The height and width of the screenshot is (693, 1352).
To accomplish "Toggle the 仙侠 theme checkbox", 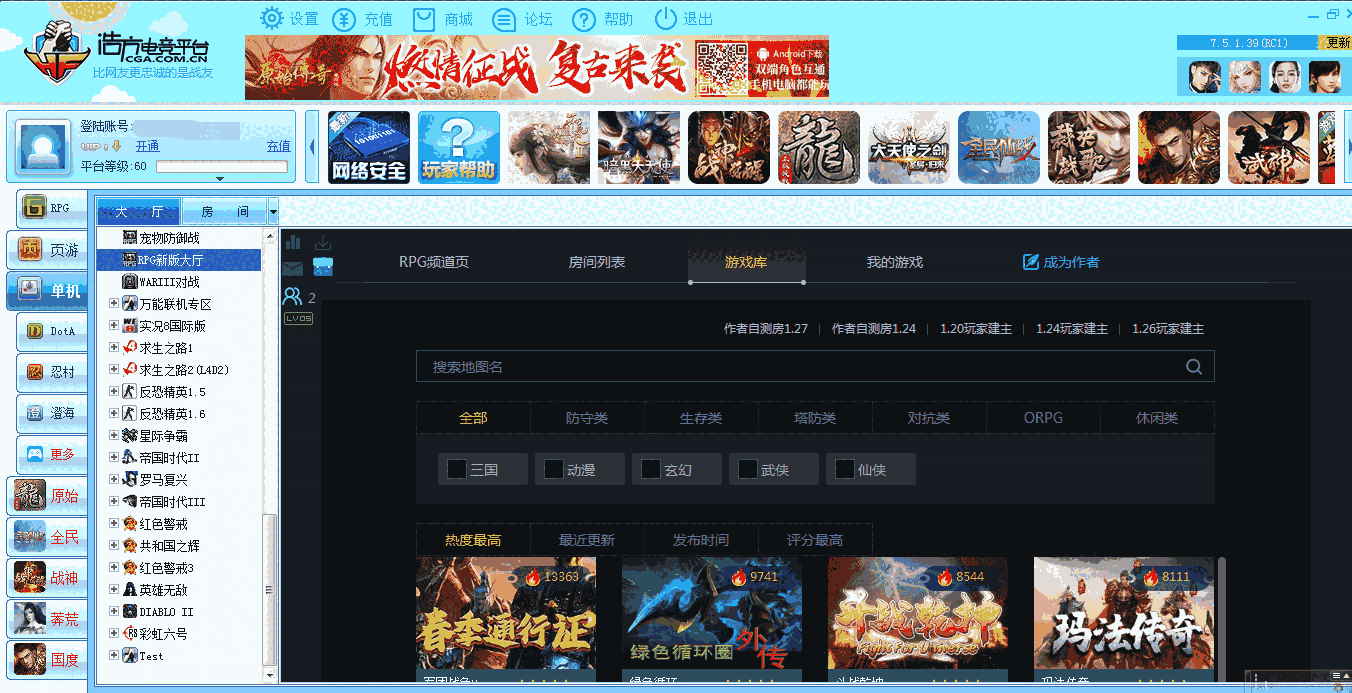I will [x=845, y=469].
